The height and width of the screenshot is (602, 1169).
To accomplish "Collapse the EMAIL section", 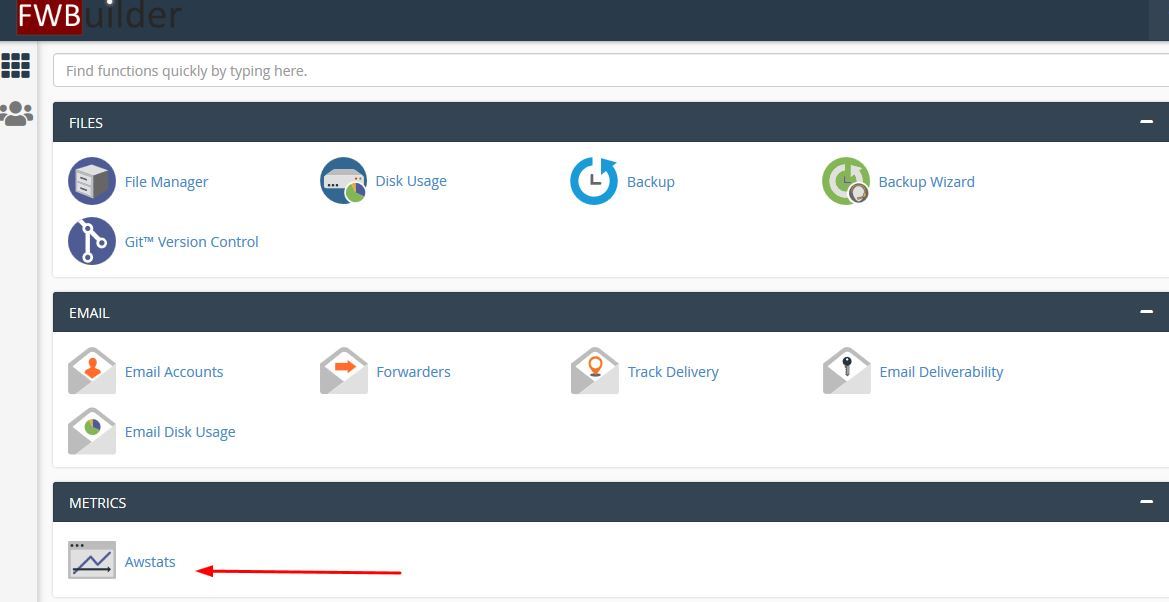I will pyautogui.click(x=1146, y=312).
